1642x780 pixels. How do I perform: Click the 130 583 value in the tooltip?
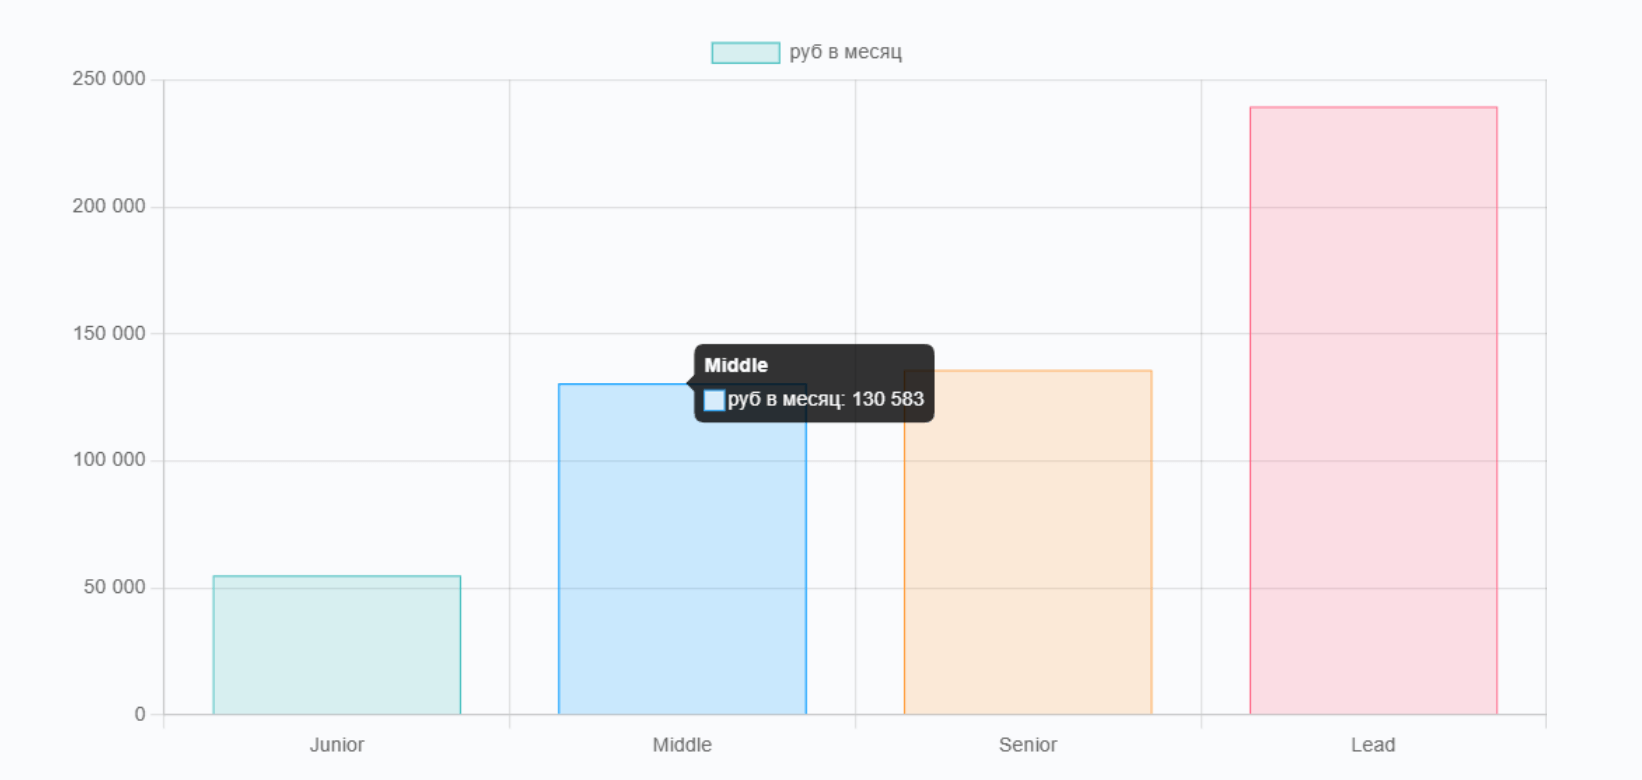[888, 399]
